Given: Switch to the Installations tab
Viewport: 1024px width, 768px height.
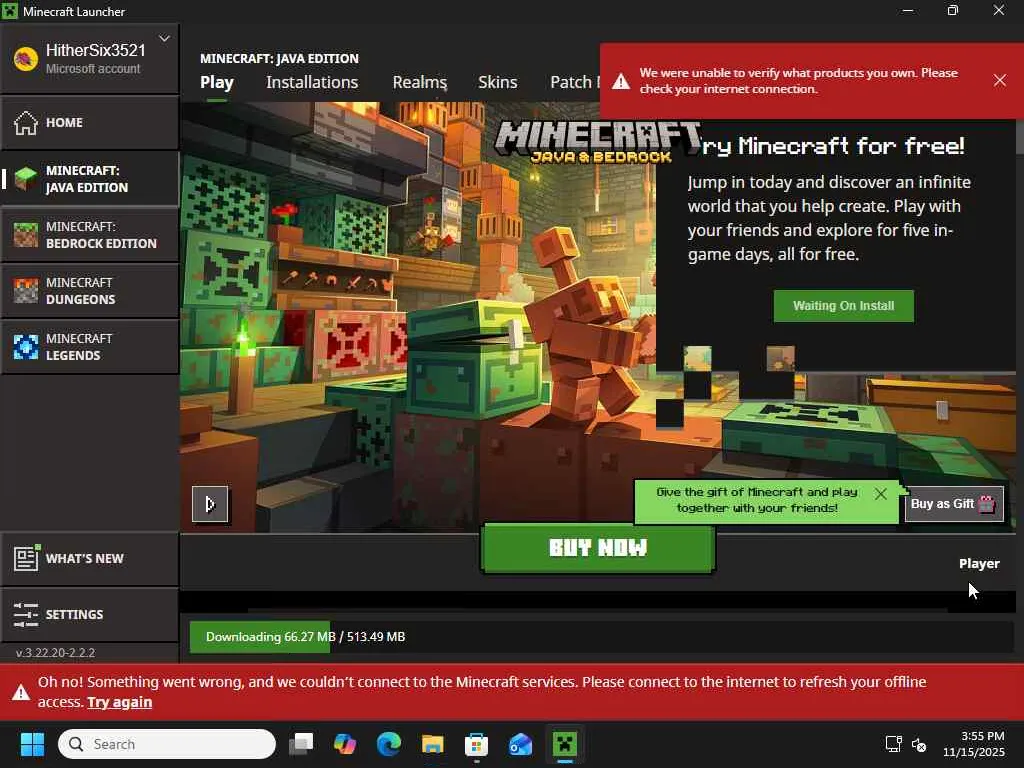Looking at the screenshot, I should (312, 82).
